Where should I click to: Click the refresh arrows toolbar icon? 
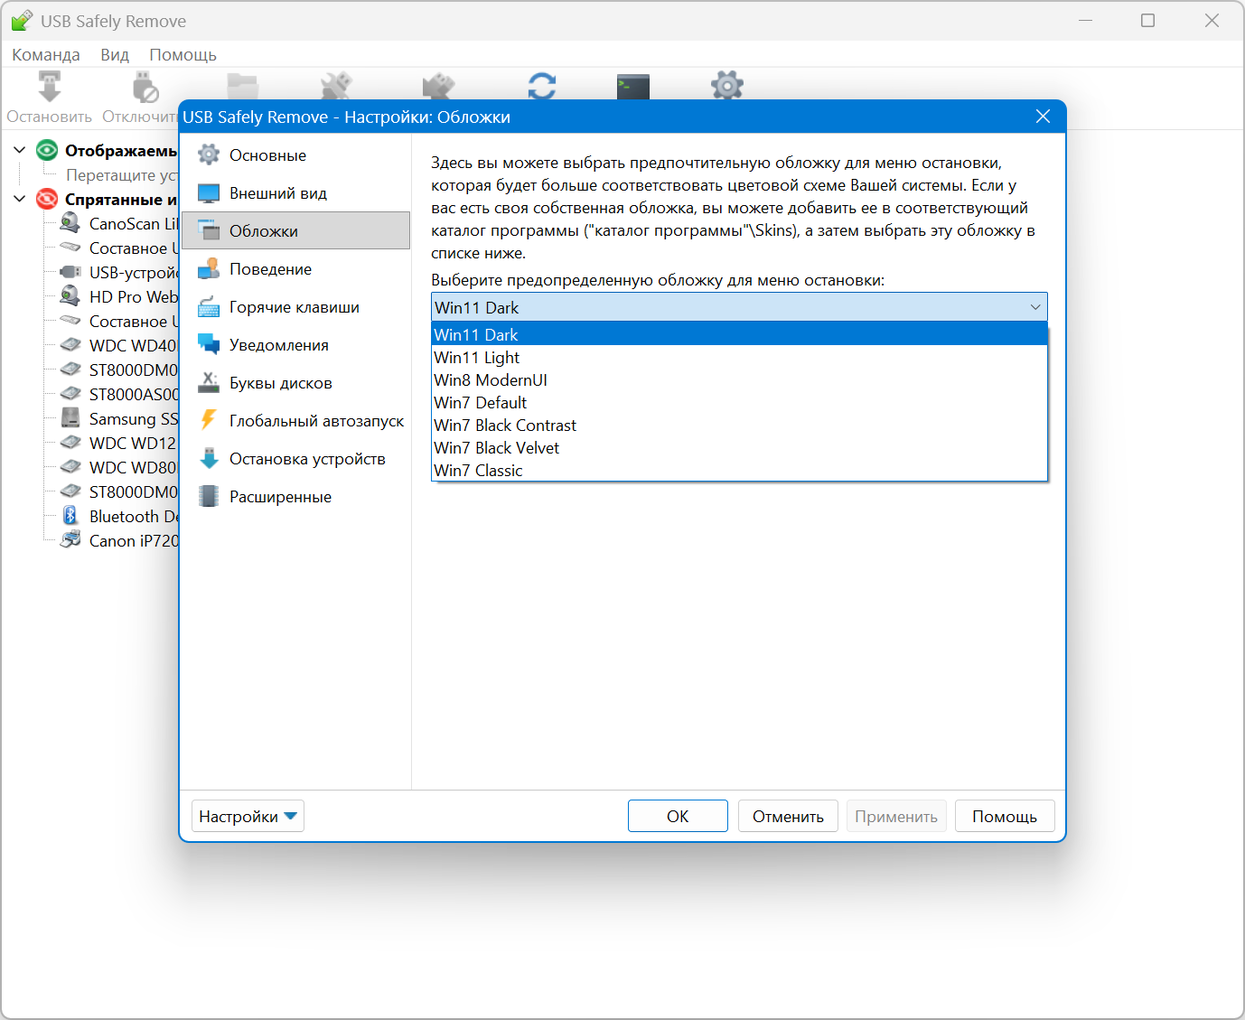coord(542,86)
